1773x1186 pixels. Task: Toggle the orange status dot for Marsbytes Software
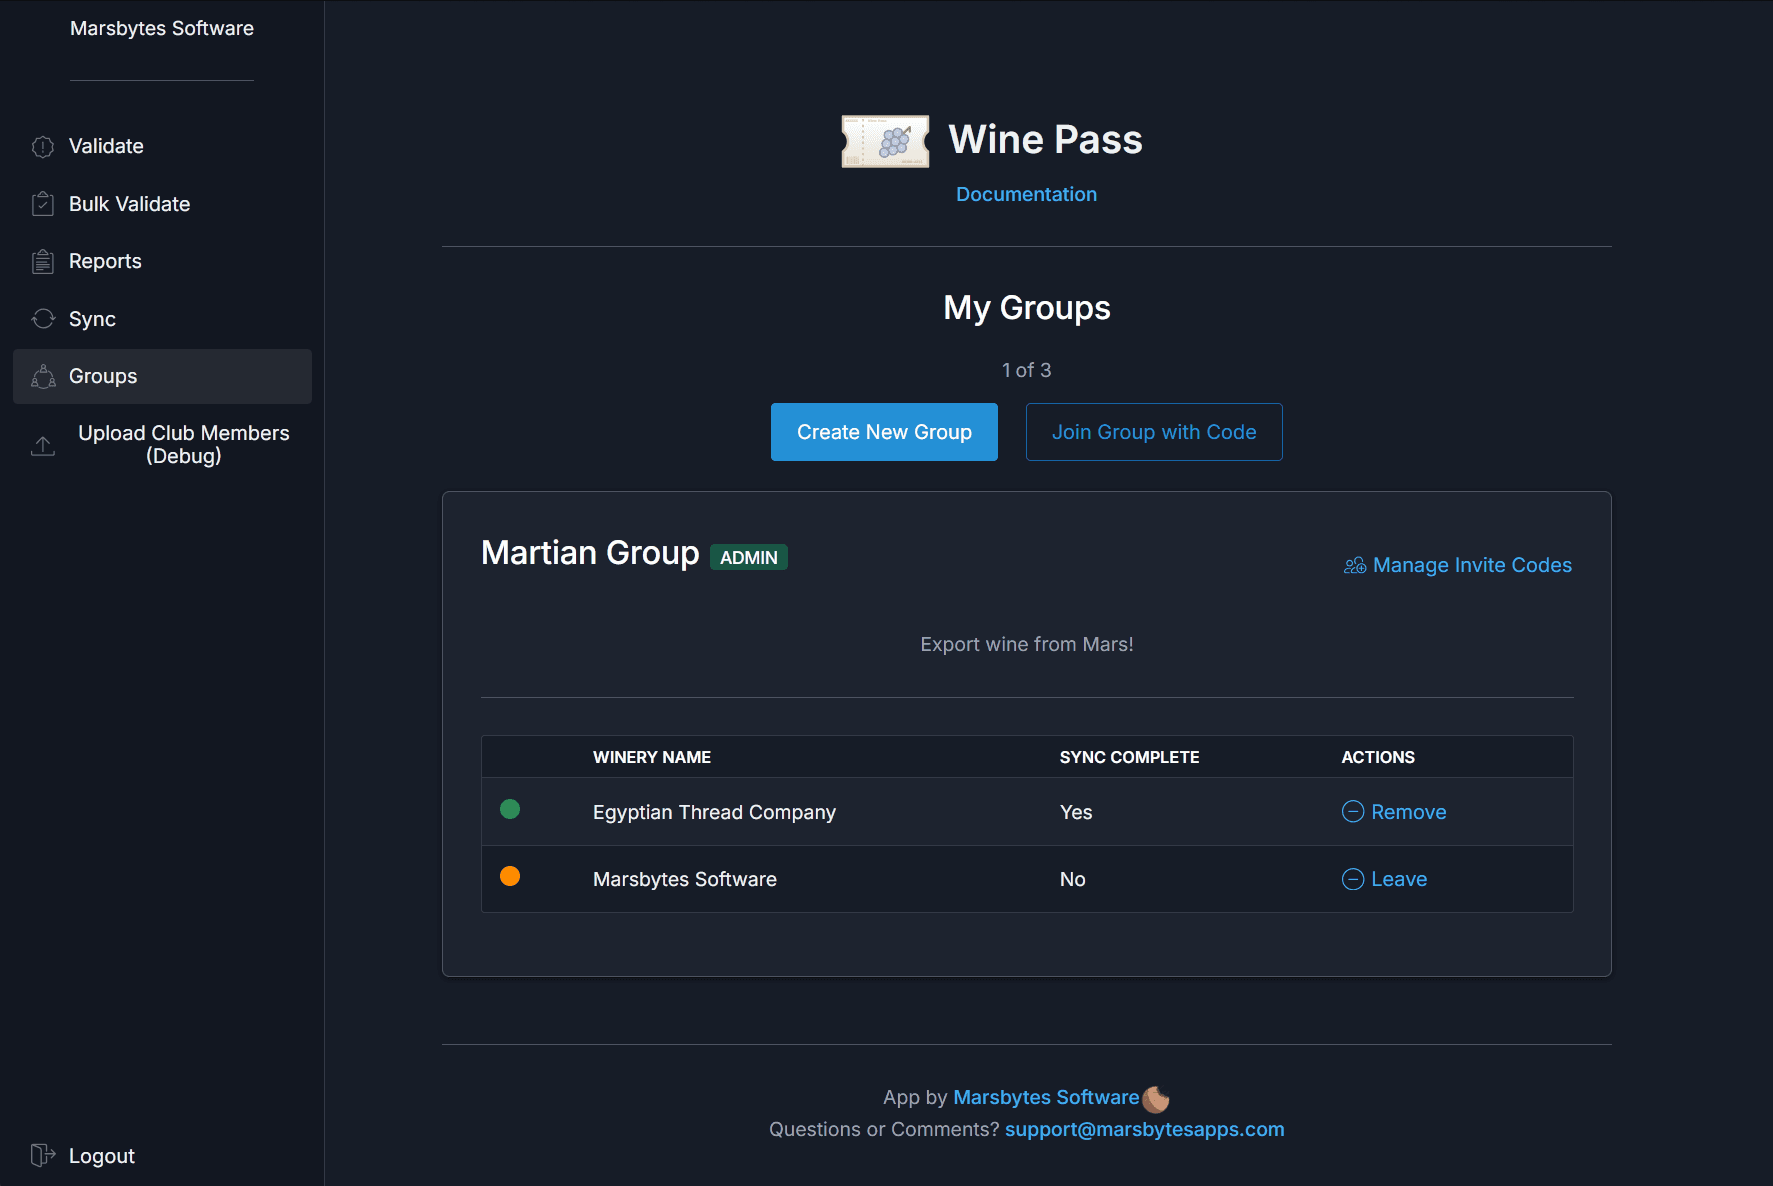510,876
